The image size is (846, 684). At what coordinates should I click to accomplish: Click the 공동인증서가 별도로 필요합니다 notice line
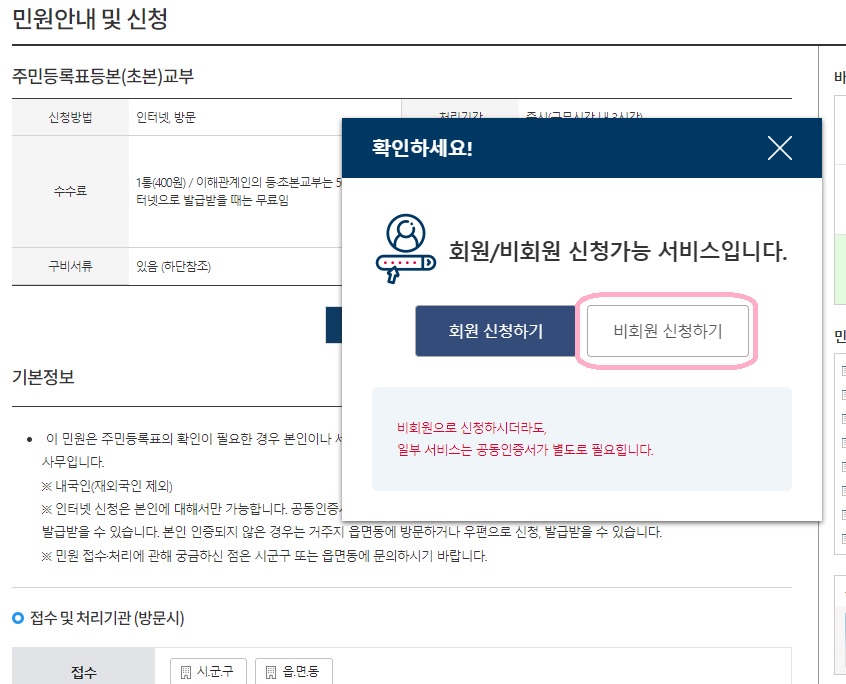coord(525,449)
